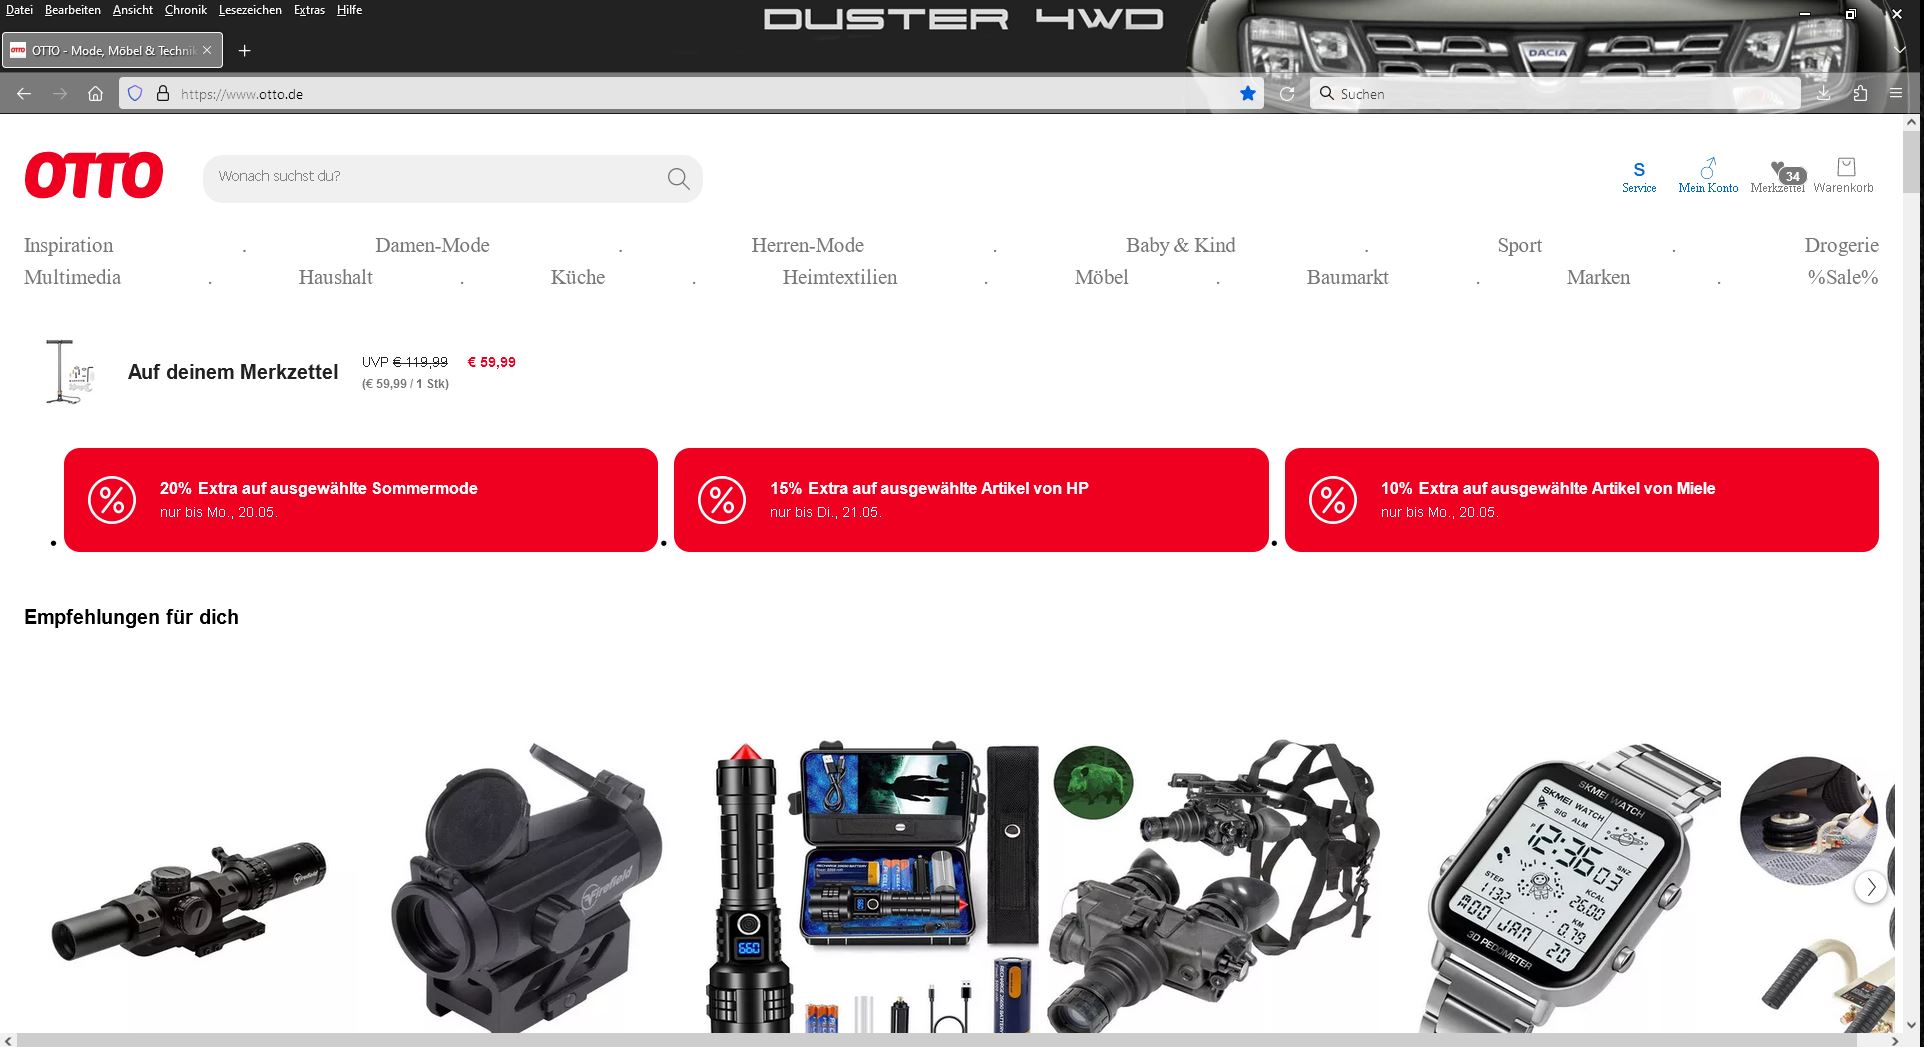1924x1047 pixels.
Task: Open the rifle scope product image
Action: 190,903
